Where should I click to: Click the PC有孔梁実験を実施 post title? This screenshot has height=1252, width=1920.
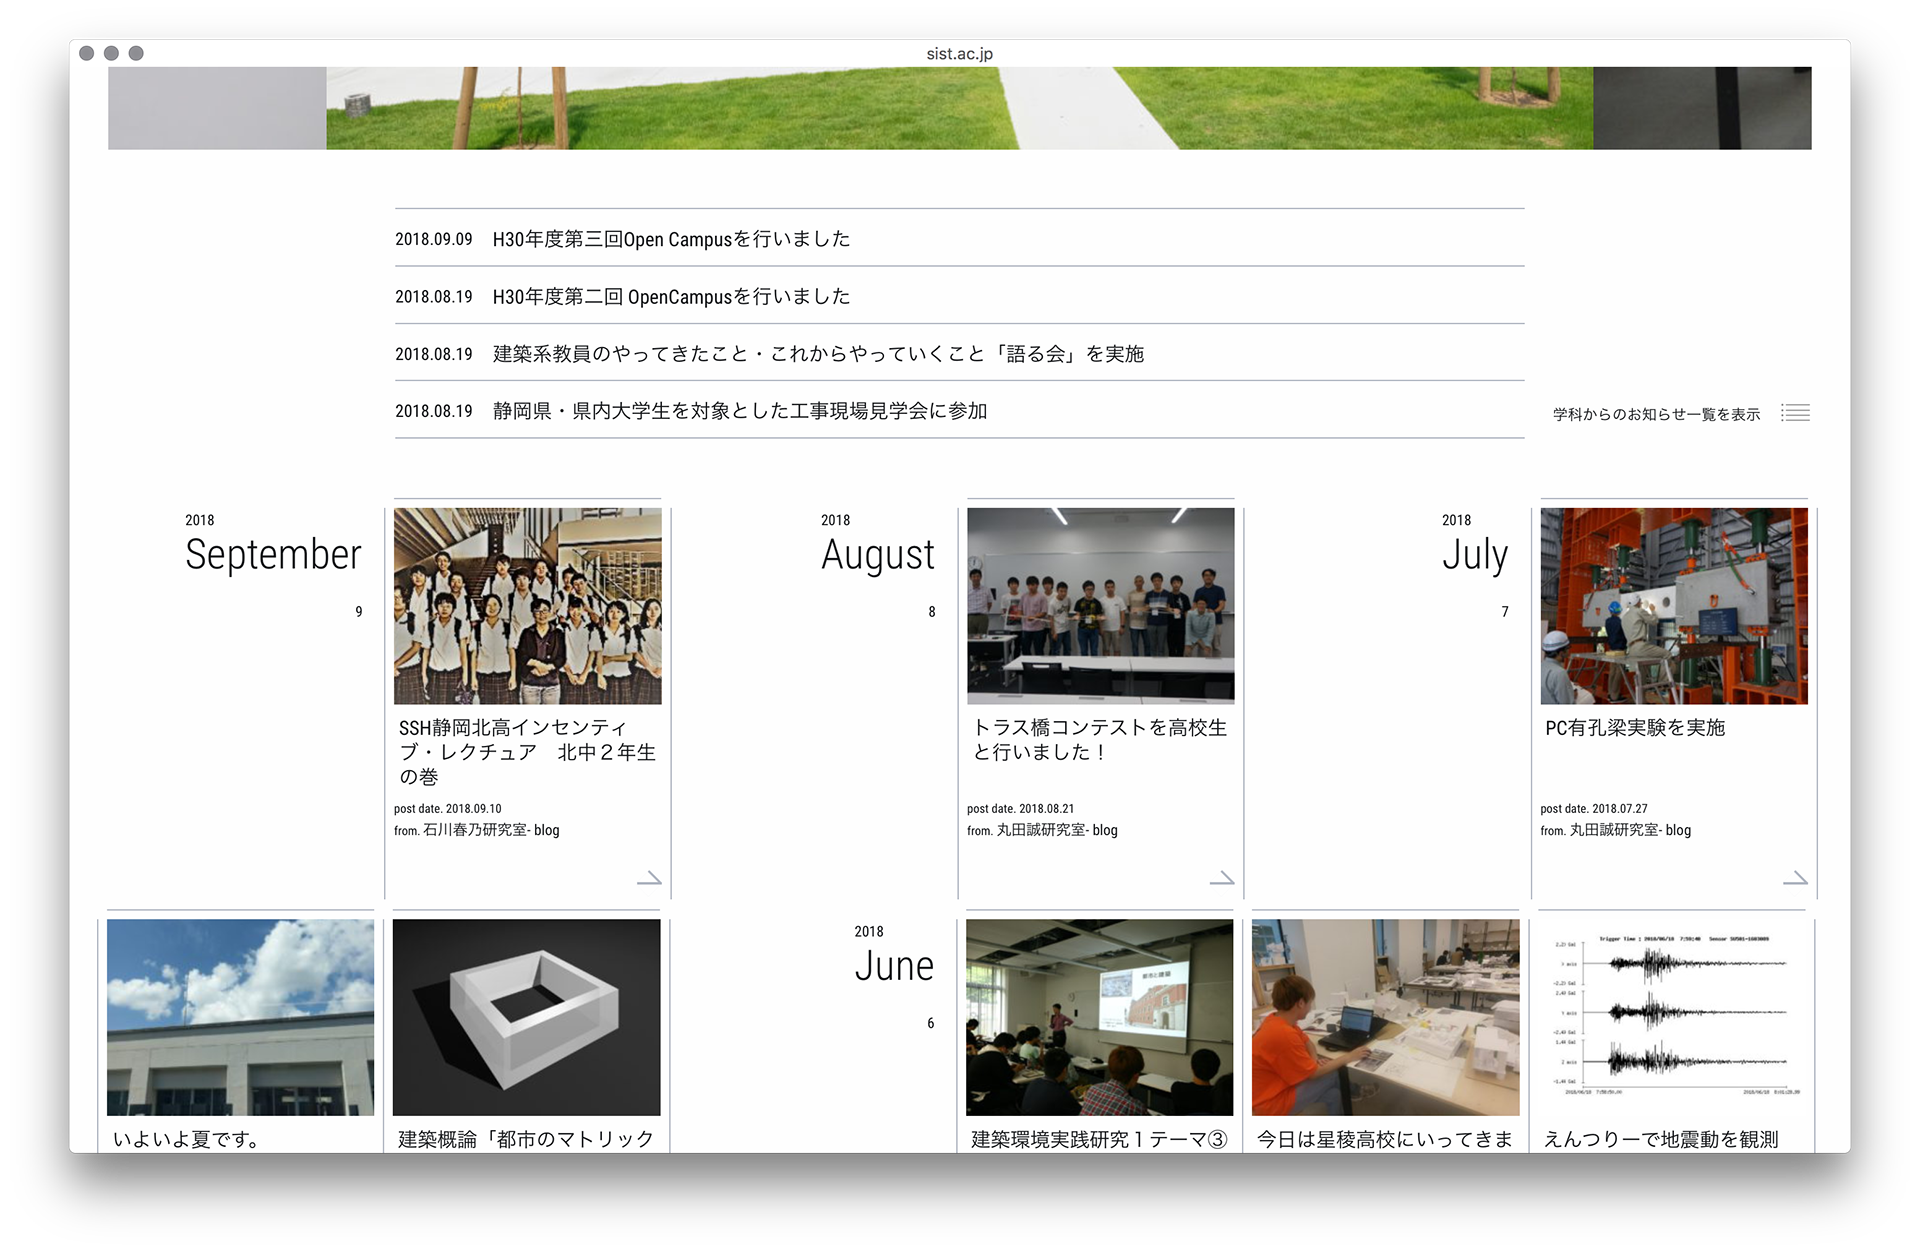point(1635,728)
